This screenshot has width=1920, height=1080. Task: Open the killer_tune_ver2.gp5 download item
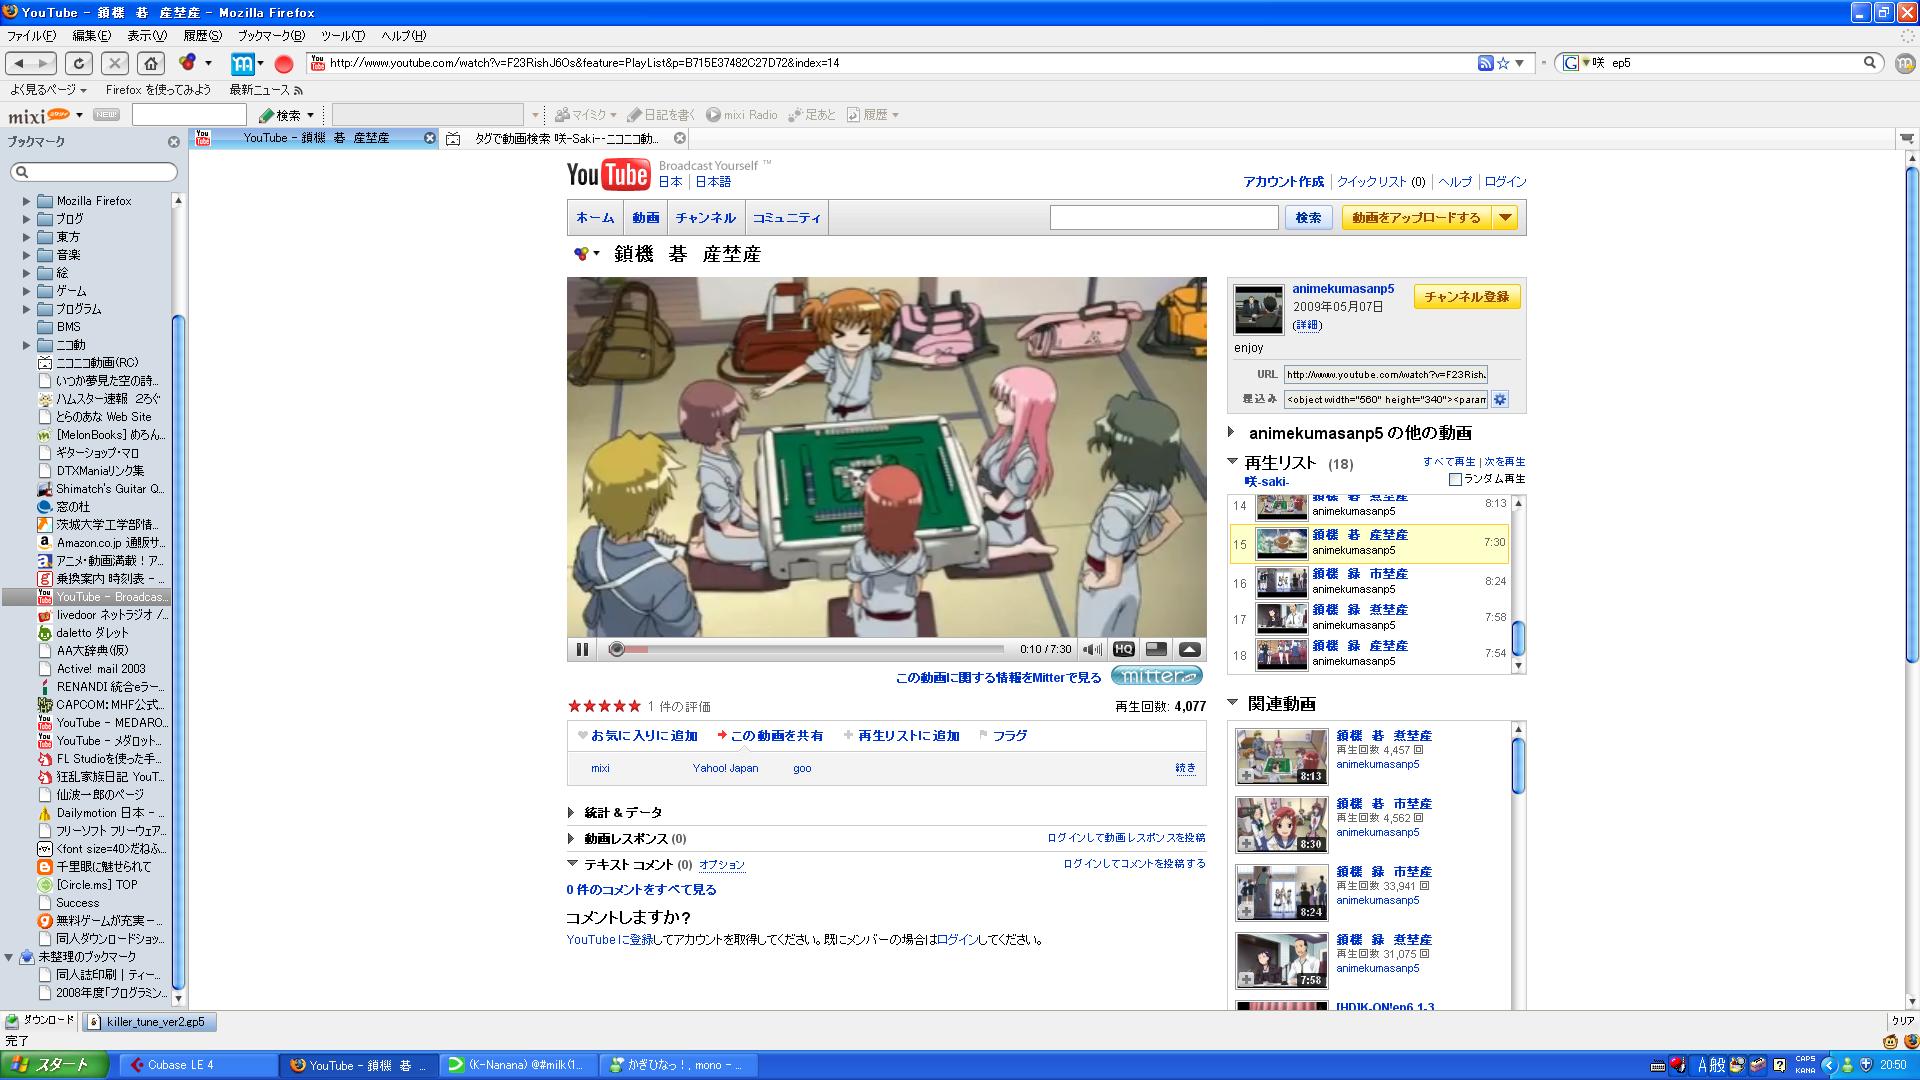pyautogui.click(x=148, y=1021)
